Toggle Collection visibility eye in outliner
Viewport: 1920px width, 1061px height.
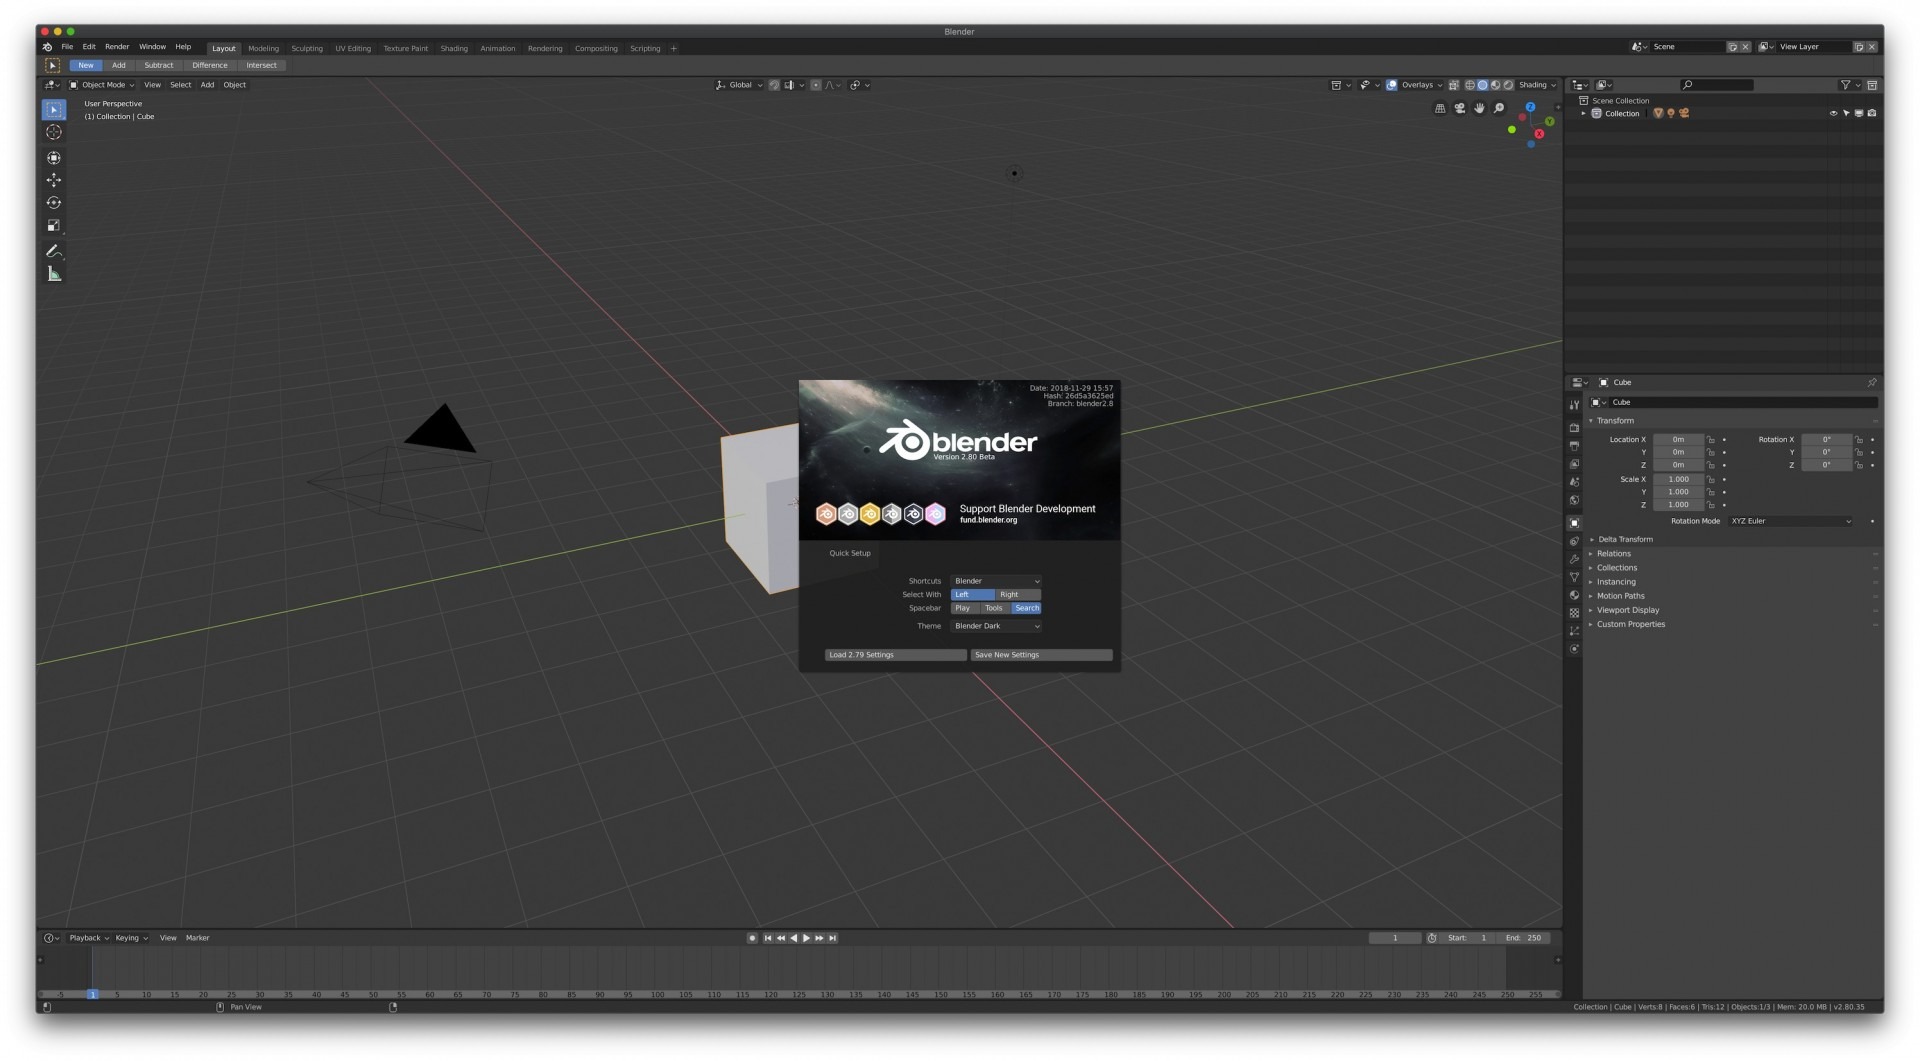click(x=1833, y=113)
